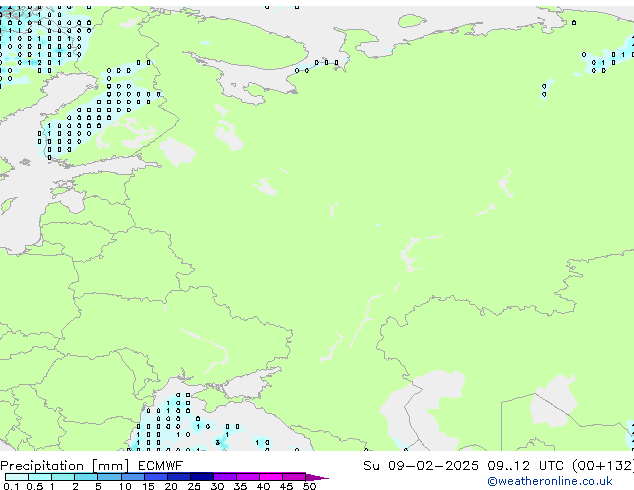Click the 45–50 mm legend color swatch
The height and width of the screenshot is (490, 634).
pos(294,477)
